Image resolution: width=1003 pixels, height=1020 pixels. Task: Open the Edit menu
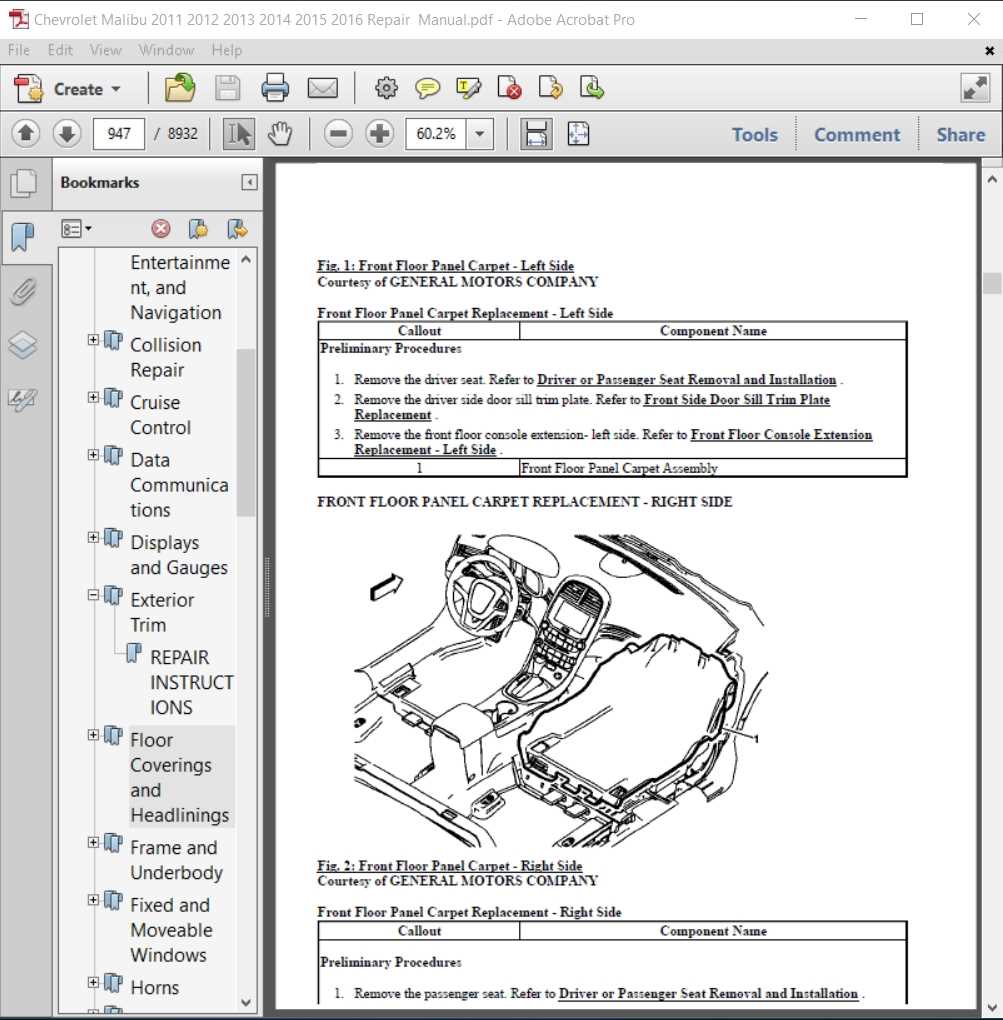click(60, 50)
